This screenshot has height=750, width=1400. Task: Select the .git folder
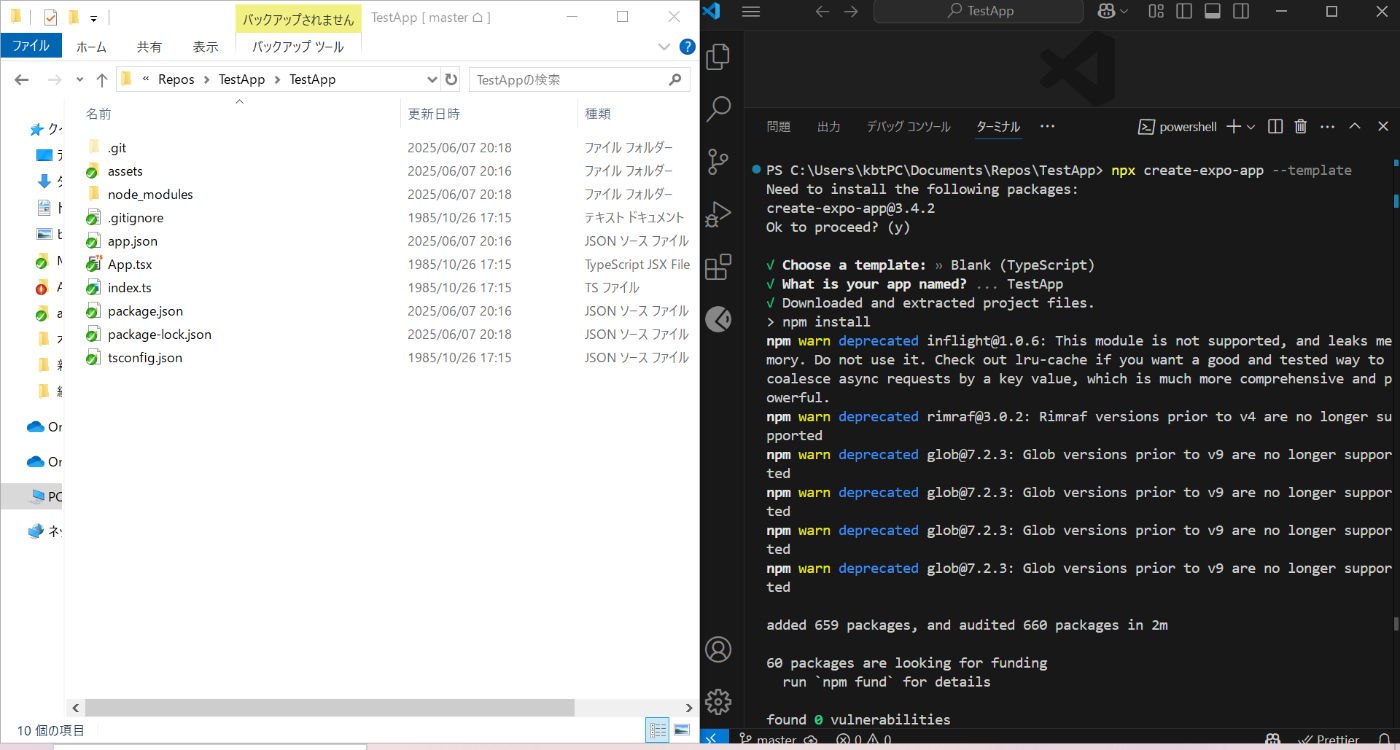pos(117,148)
